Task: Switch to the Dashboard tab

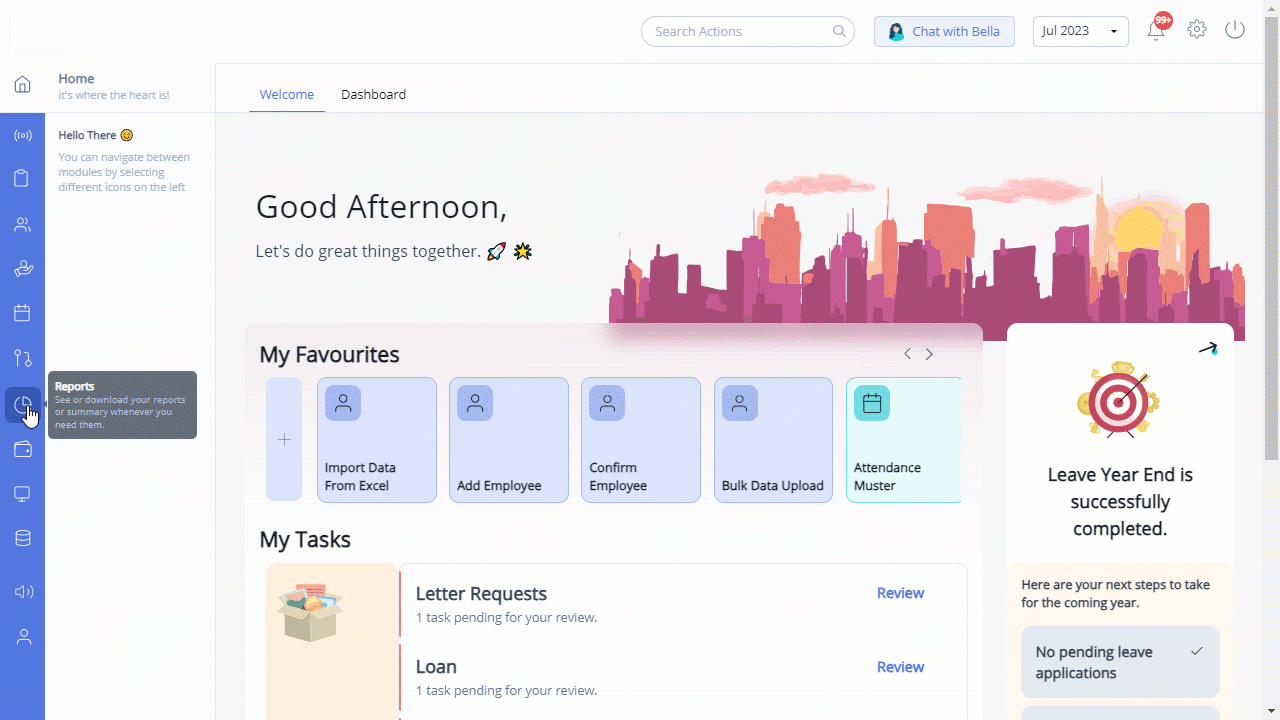Action: [373, 94]
